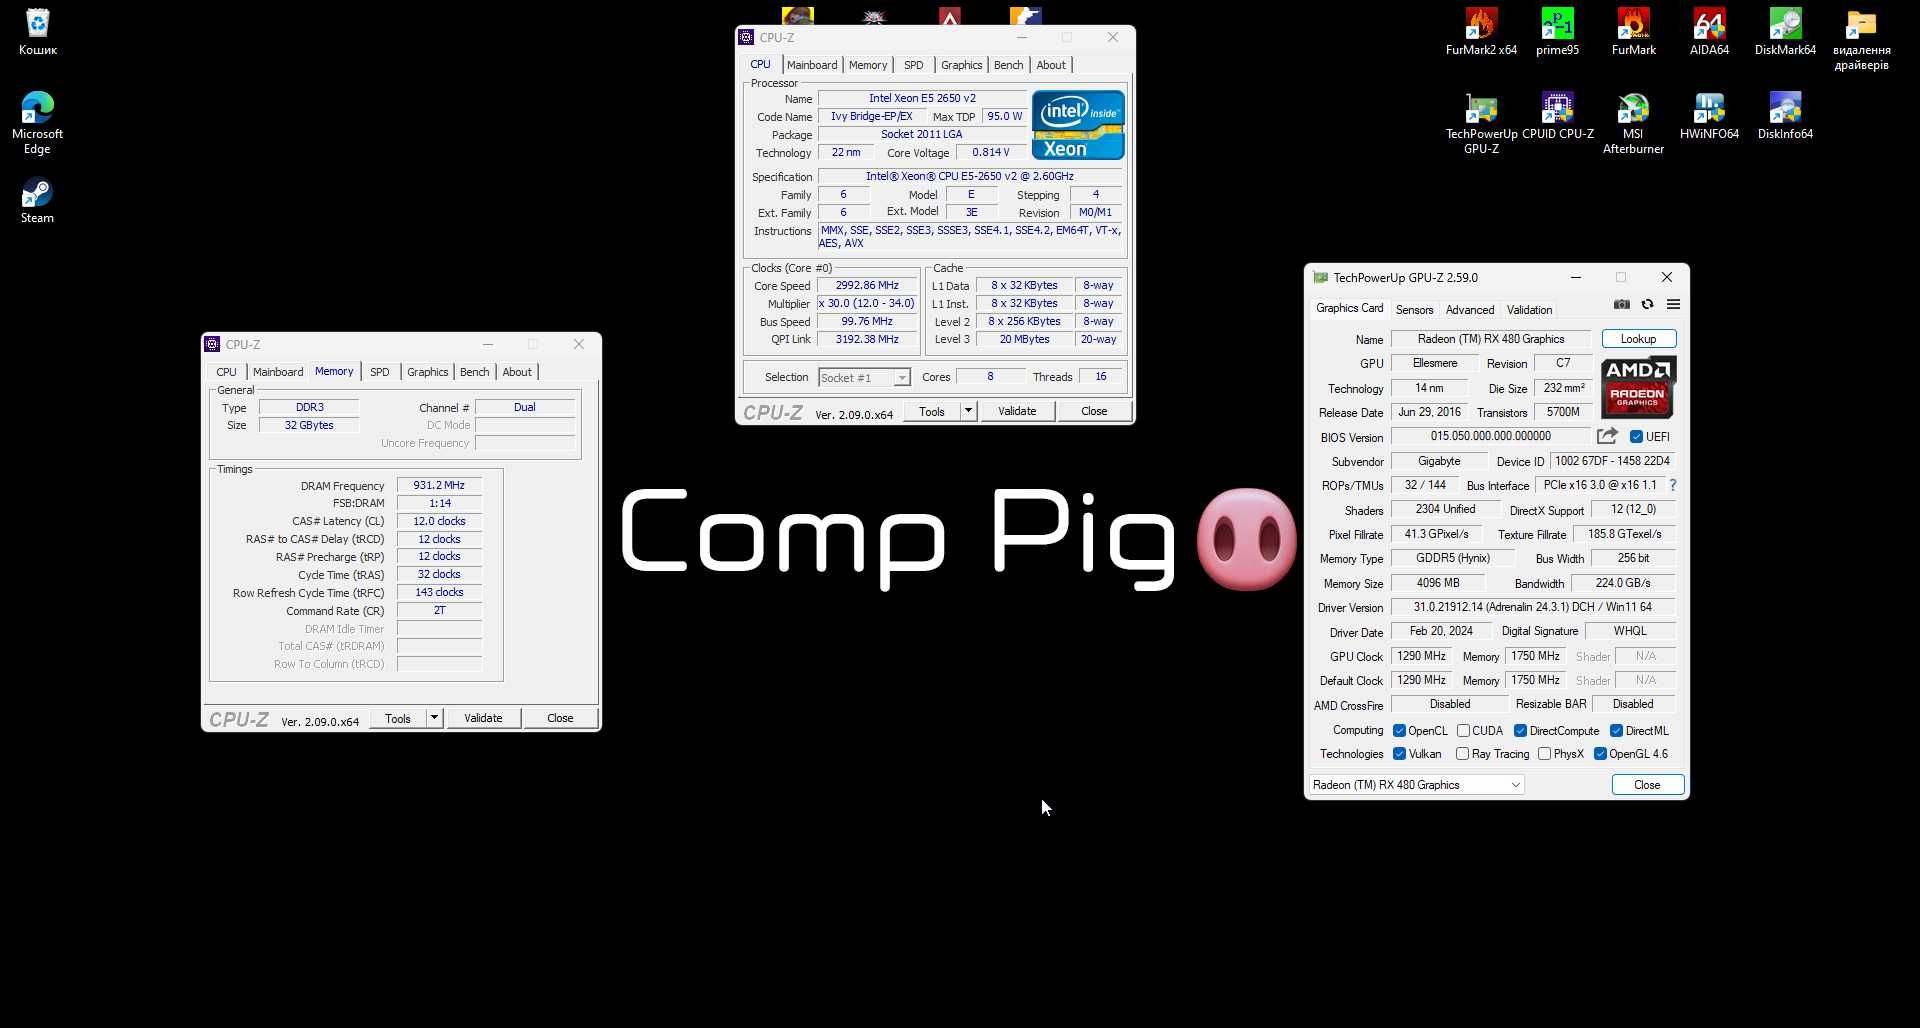The height and width of the screenshot is (1028, 1920).
Task: Open the GPU-Z hamburger menu
Action: pyautogui.click(x=1673, y=304)
